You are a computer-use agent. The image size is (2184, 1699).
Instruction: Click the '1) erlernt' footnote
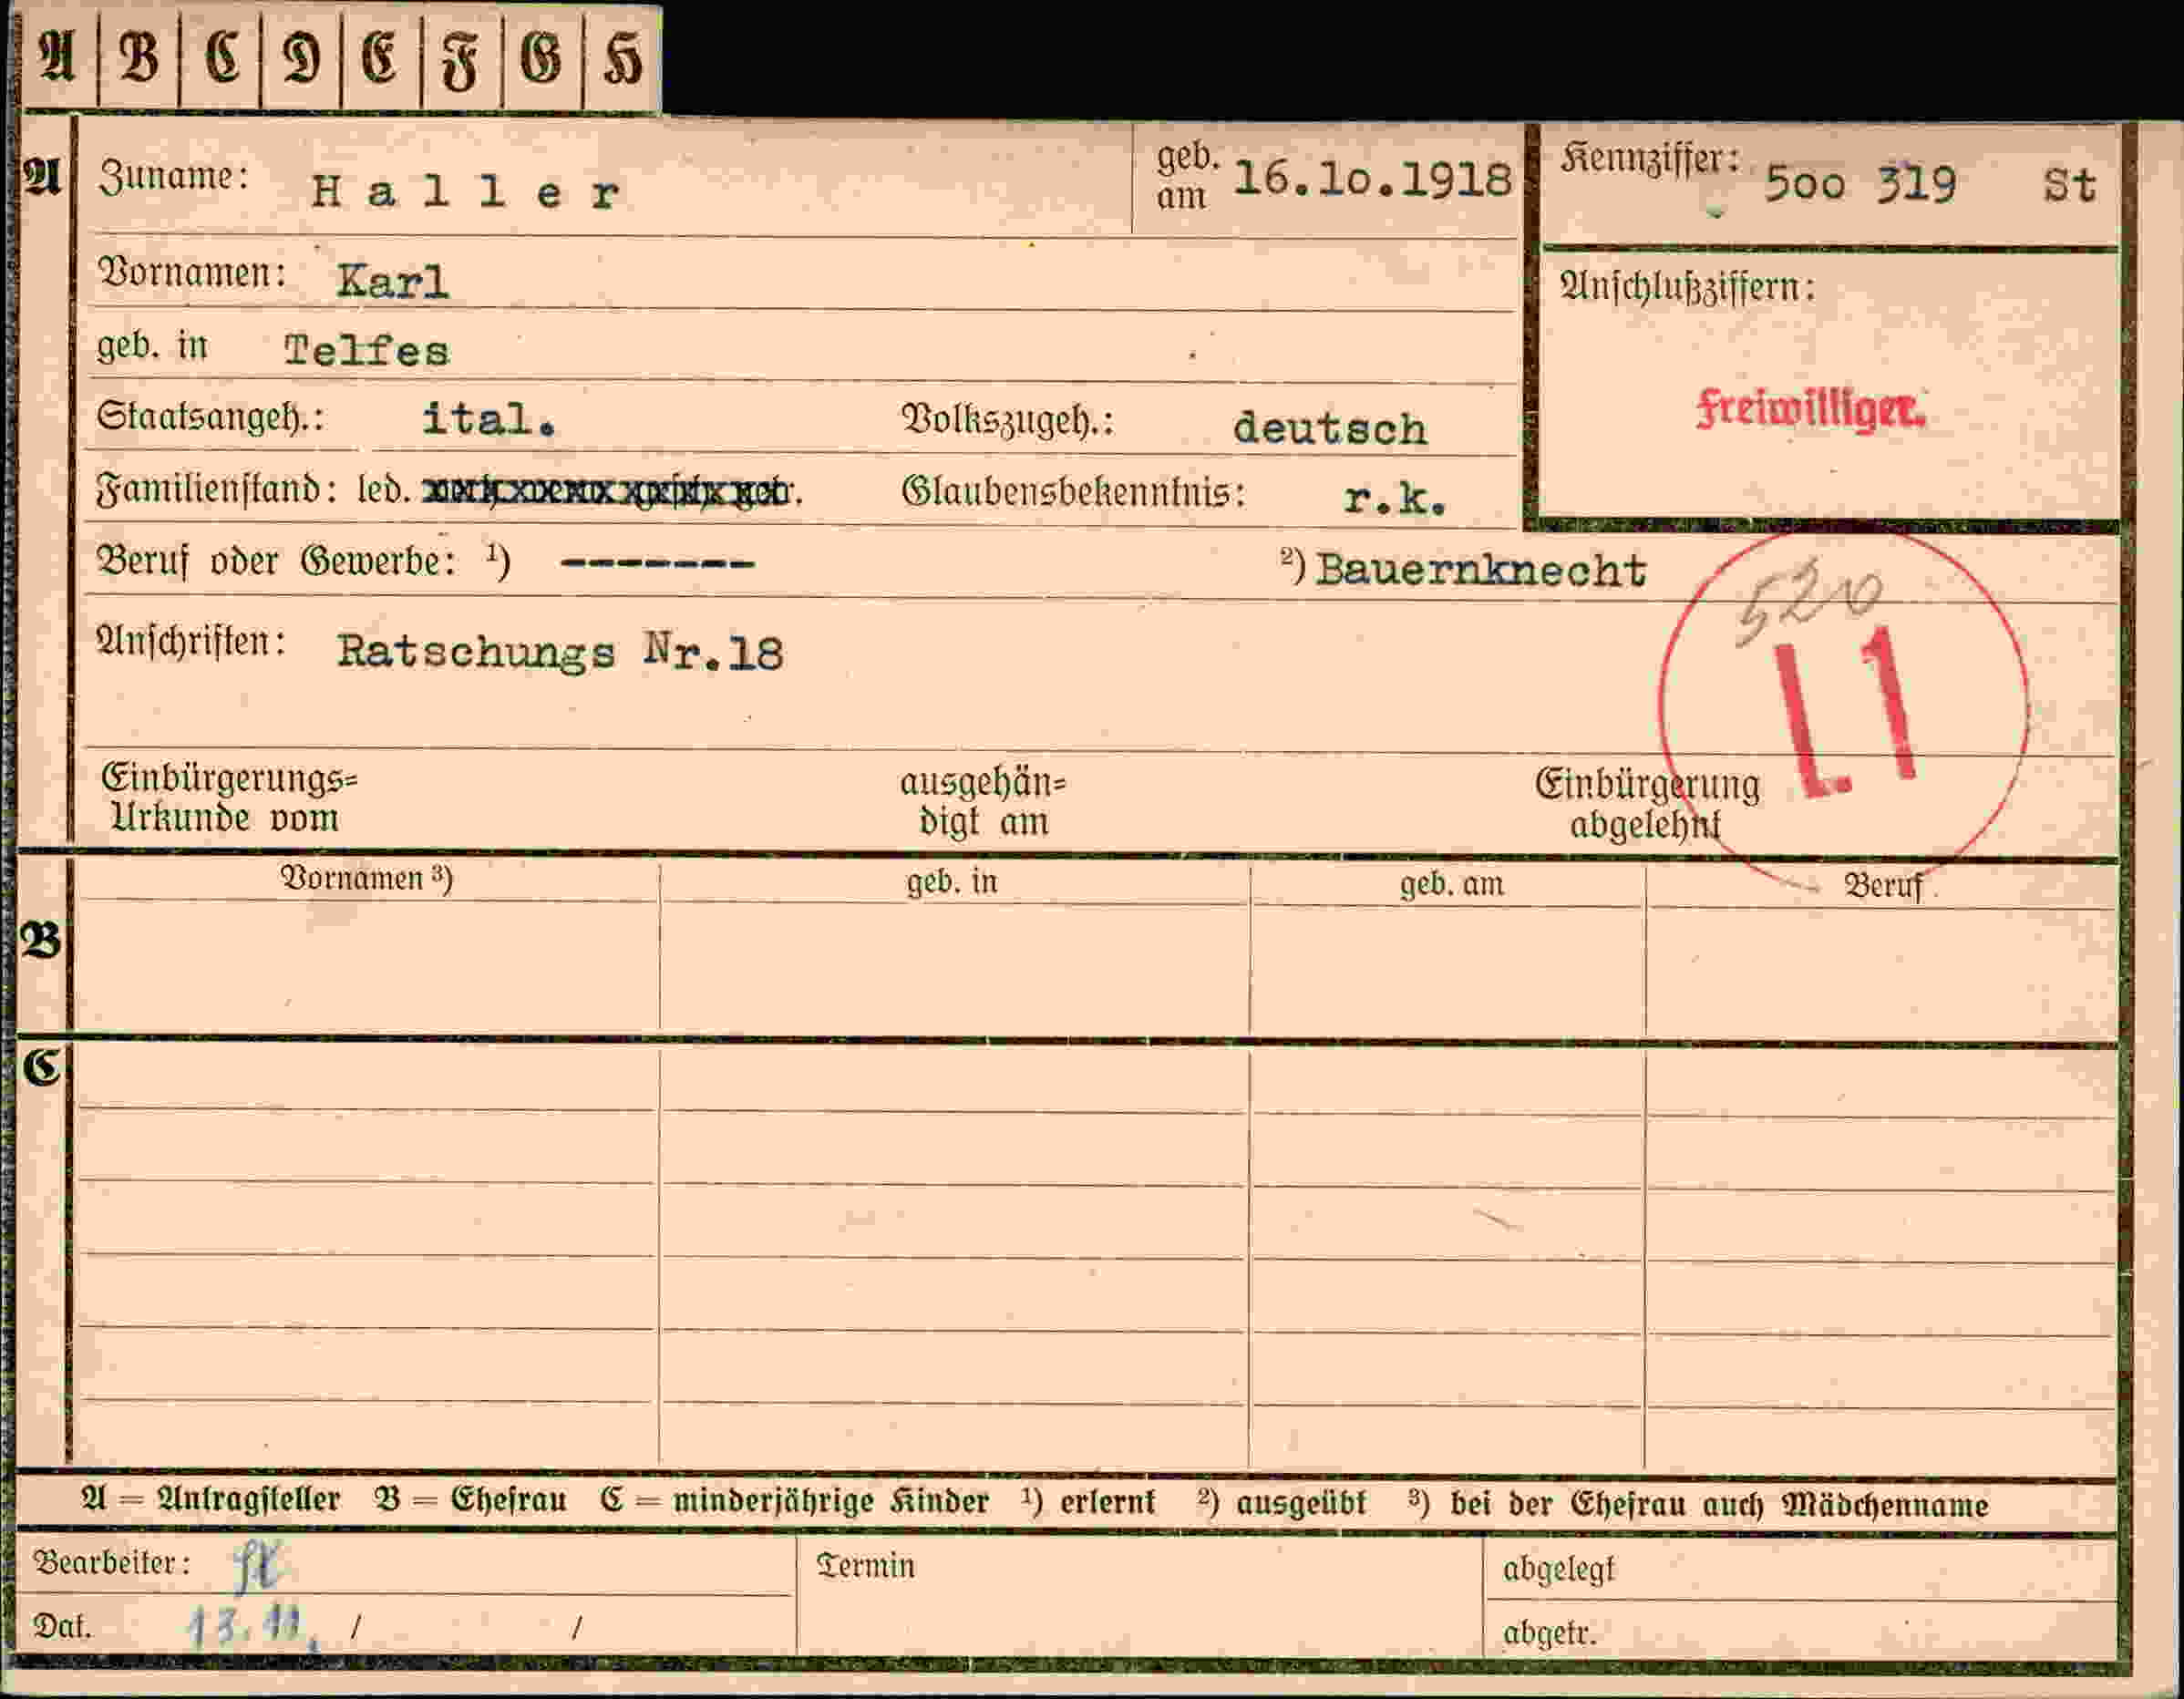[x=1088, y=1501]
